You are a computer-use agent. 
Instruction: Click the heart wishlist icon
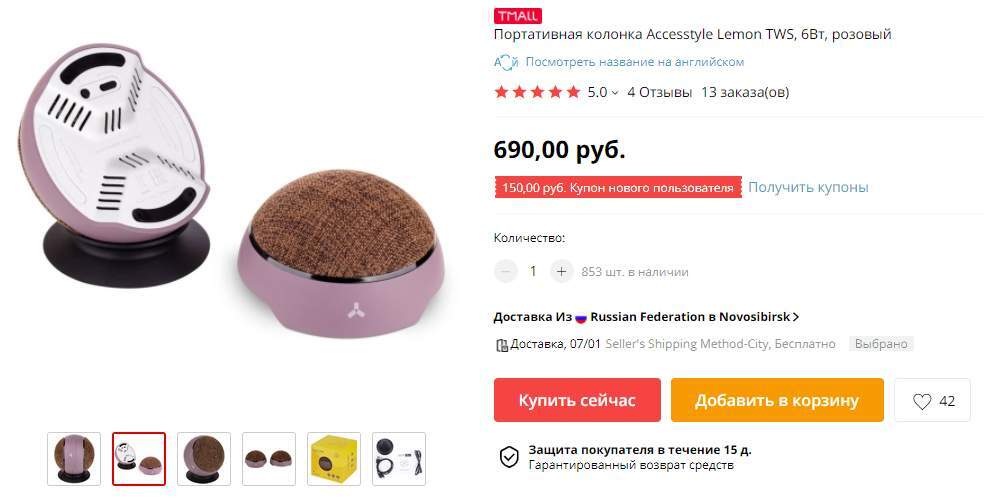[x=922, y=401]
